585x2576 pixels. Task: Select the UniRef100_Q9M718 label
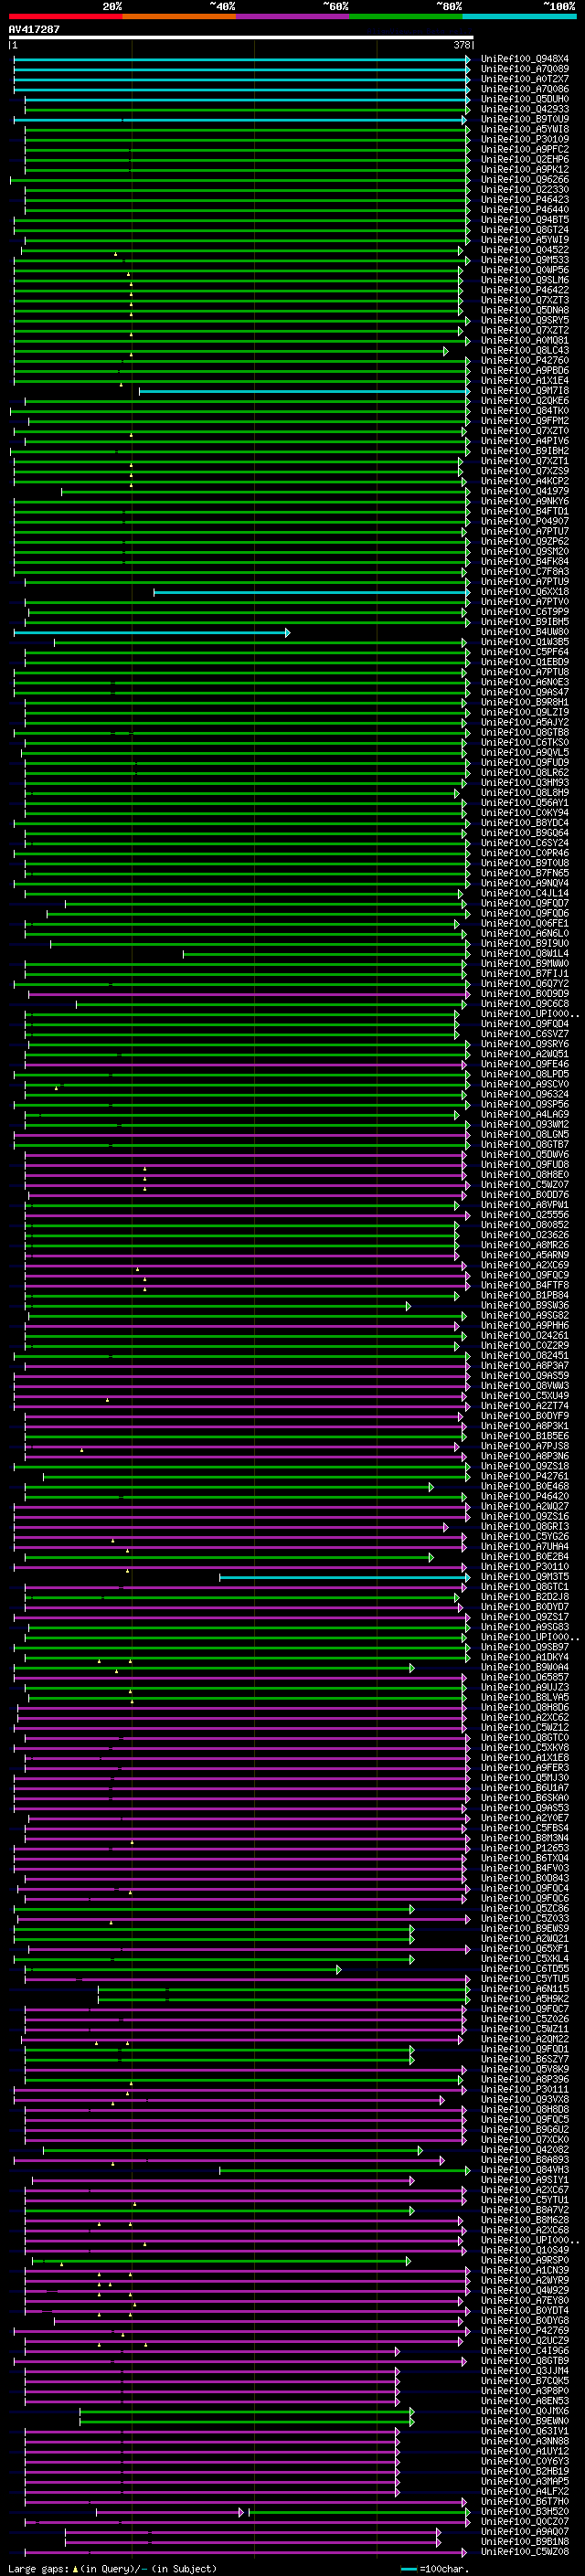coord(525,391)
